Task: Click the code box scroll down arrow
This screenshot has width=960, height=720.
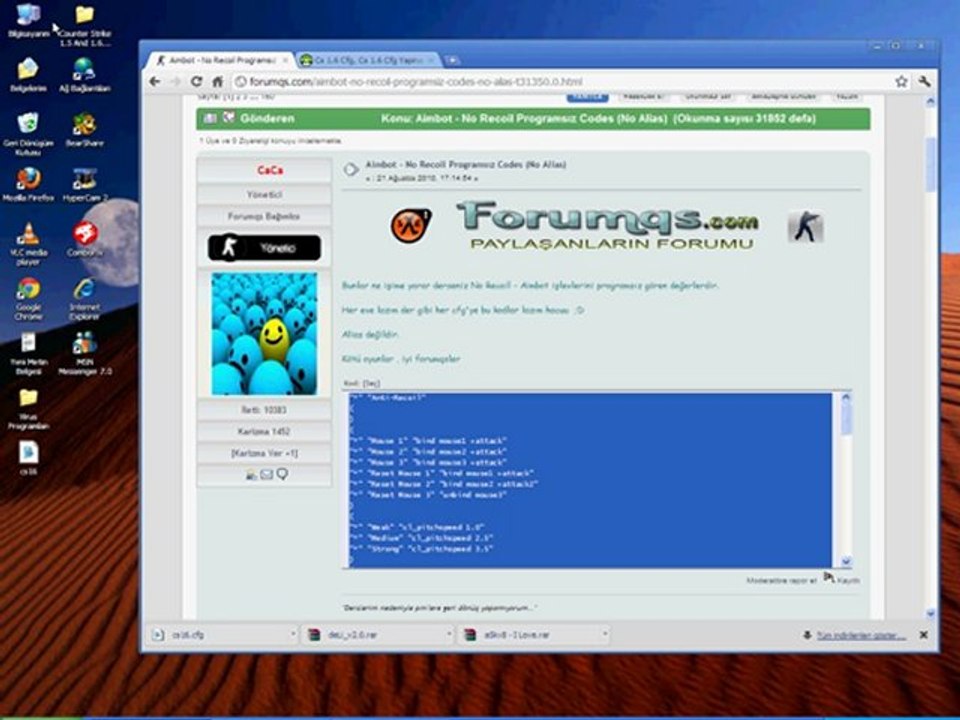Action: coord(846,561)
